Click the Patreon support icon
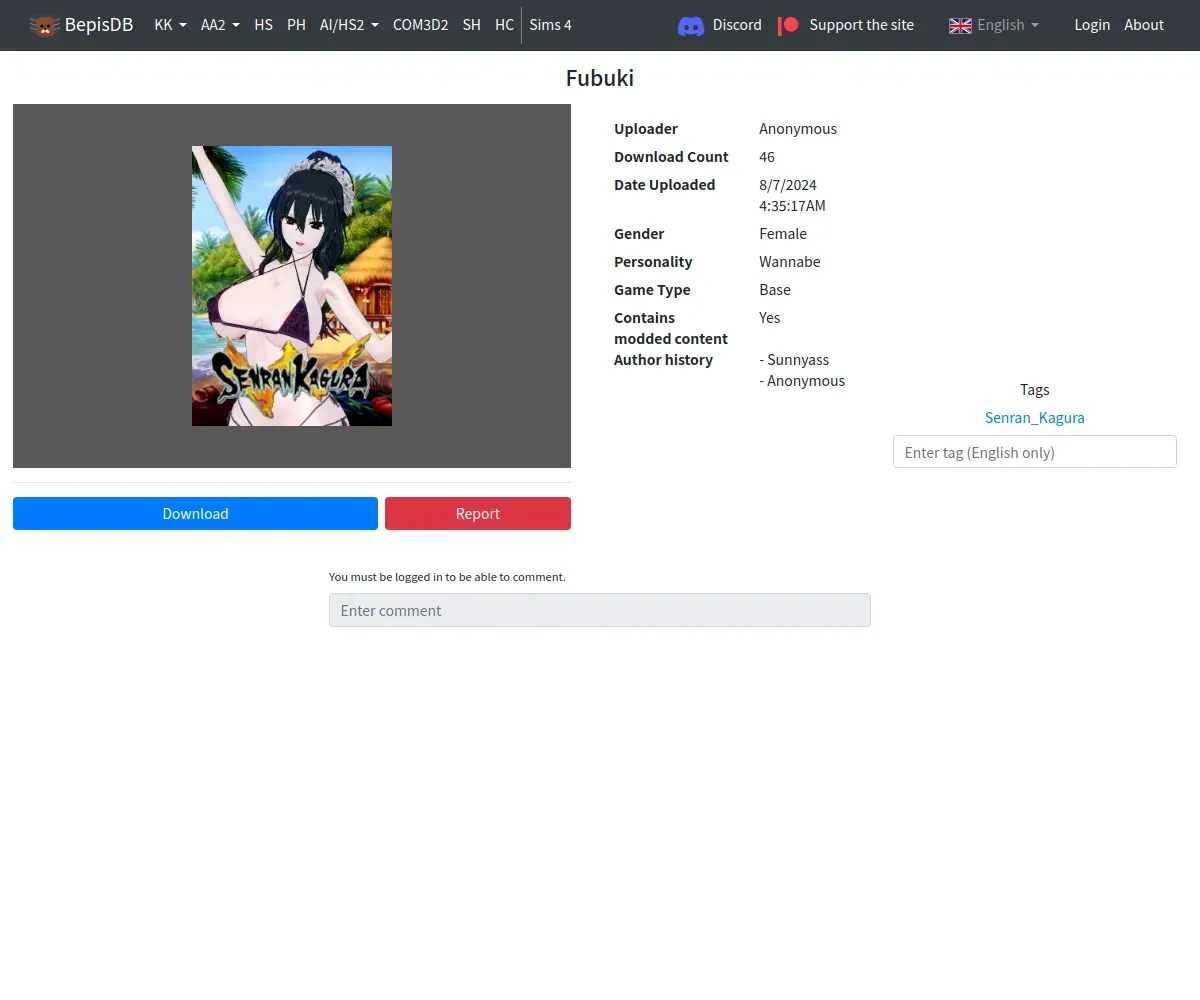Image resolution: width=1200 pixels, height=1000 pixels. click(x=788, y=25)
